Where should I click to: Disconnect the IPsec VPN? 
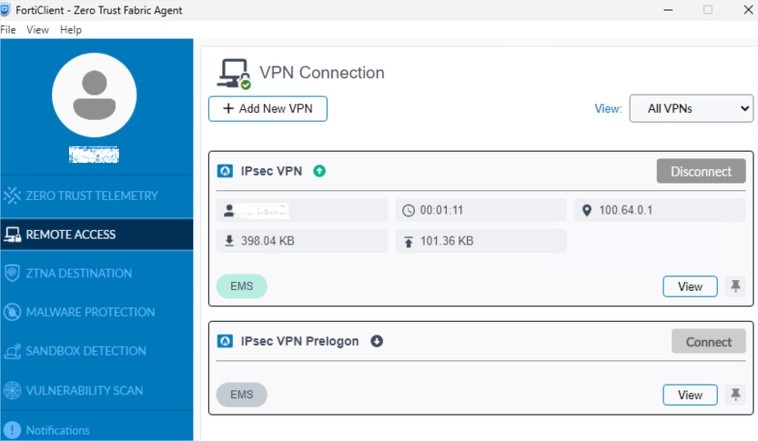pyautogui.click(x=701, y=171)
